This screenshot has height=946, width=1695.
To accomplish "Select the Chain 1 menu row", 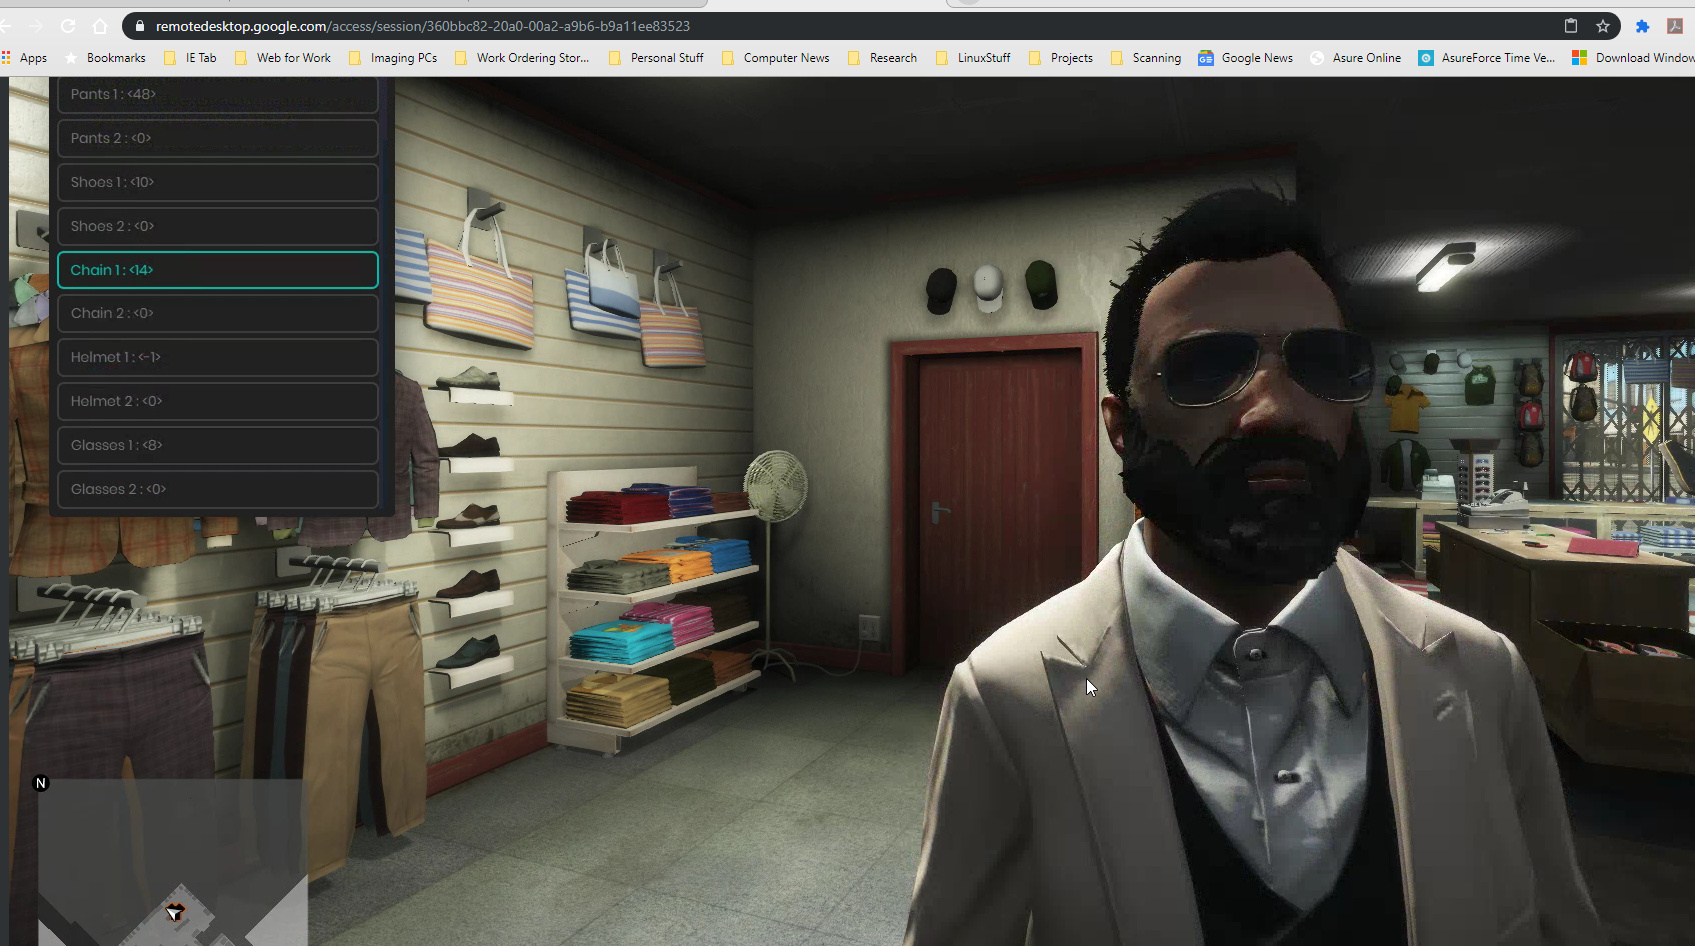I will pyautogui.click(x=217, y=270).
